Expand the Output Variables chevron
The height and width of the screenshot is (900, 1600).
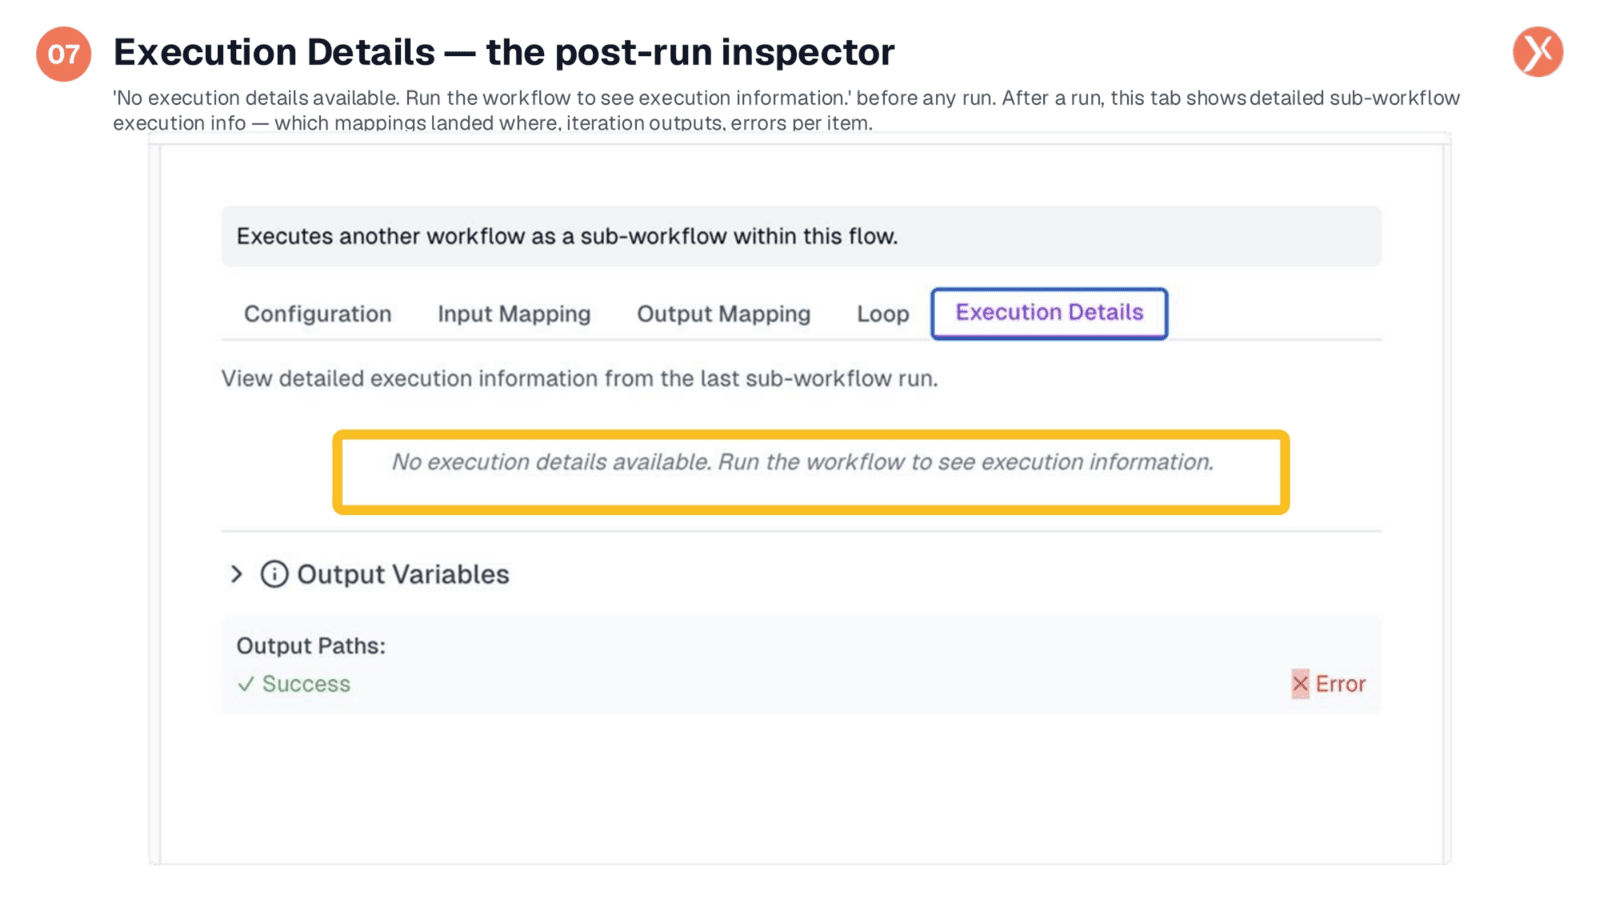237,574
